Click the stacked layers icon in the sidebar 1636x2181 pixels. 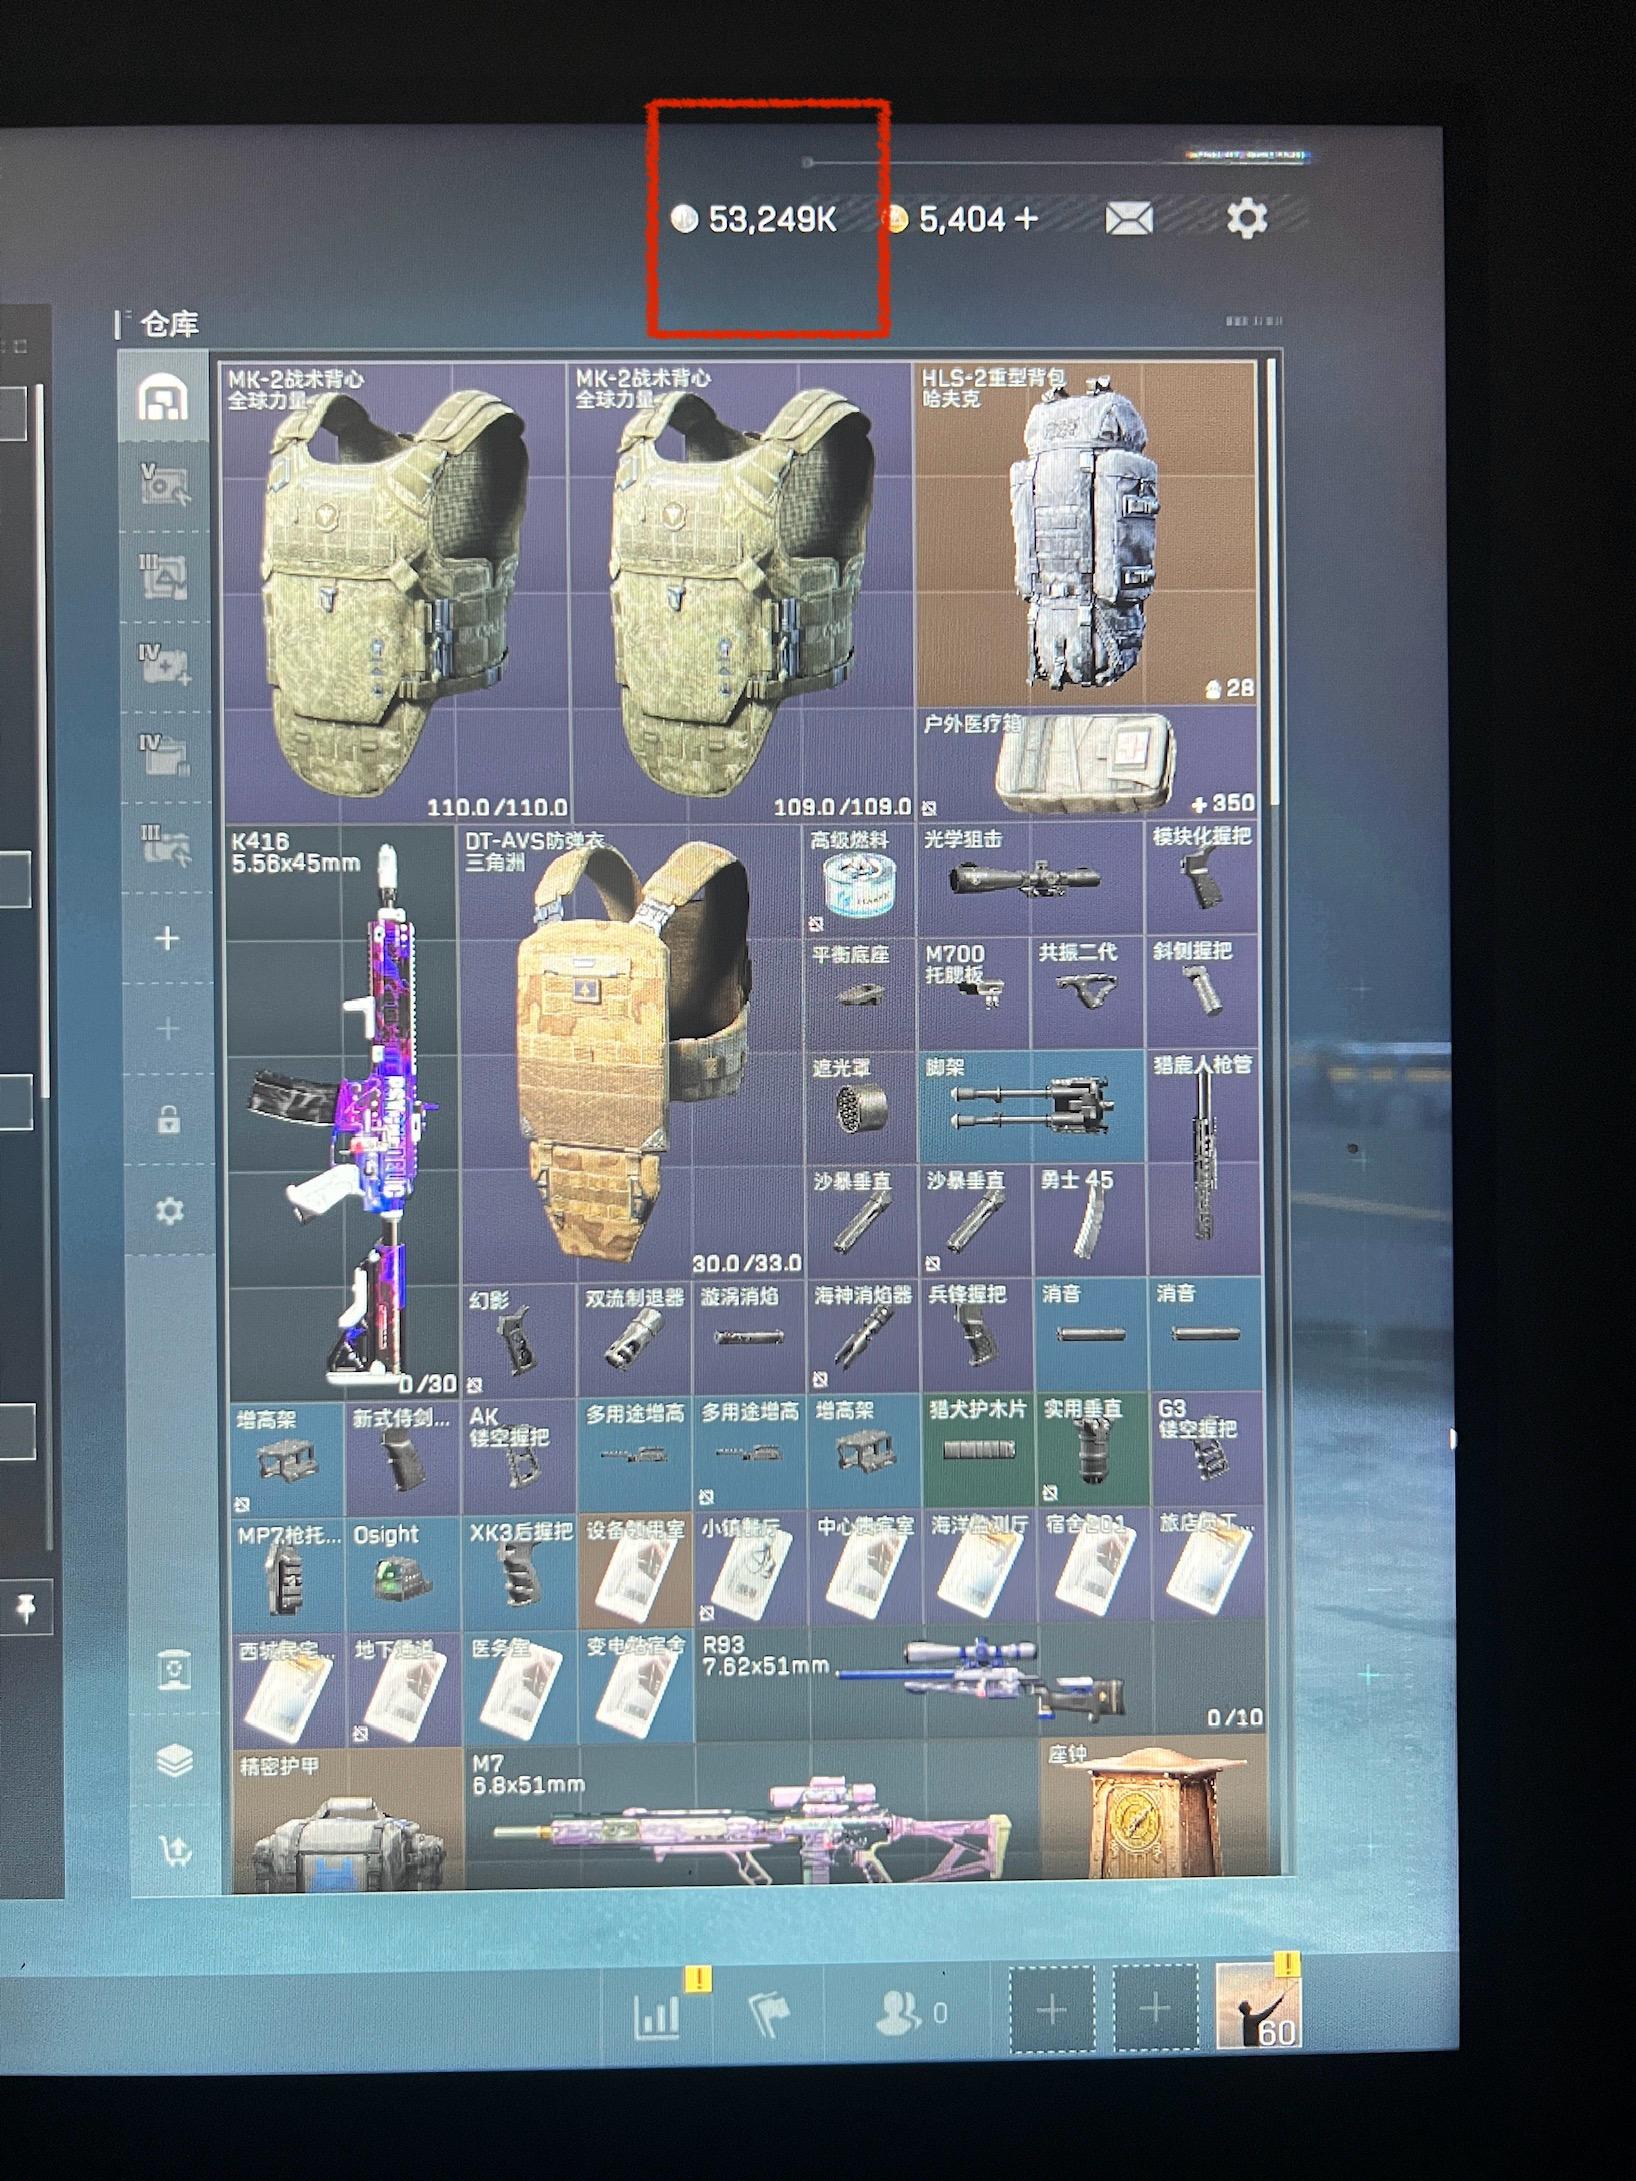(175, 1760)
